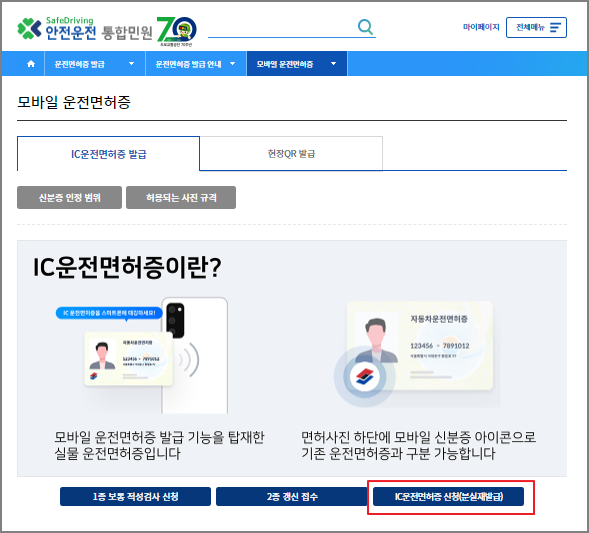
Task: Go to home via the house icon
Action: click(x=31, y=64)
